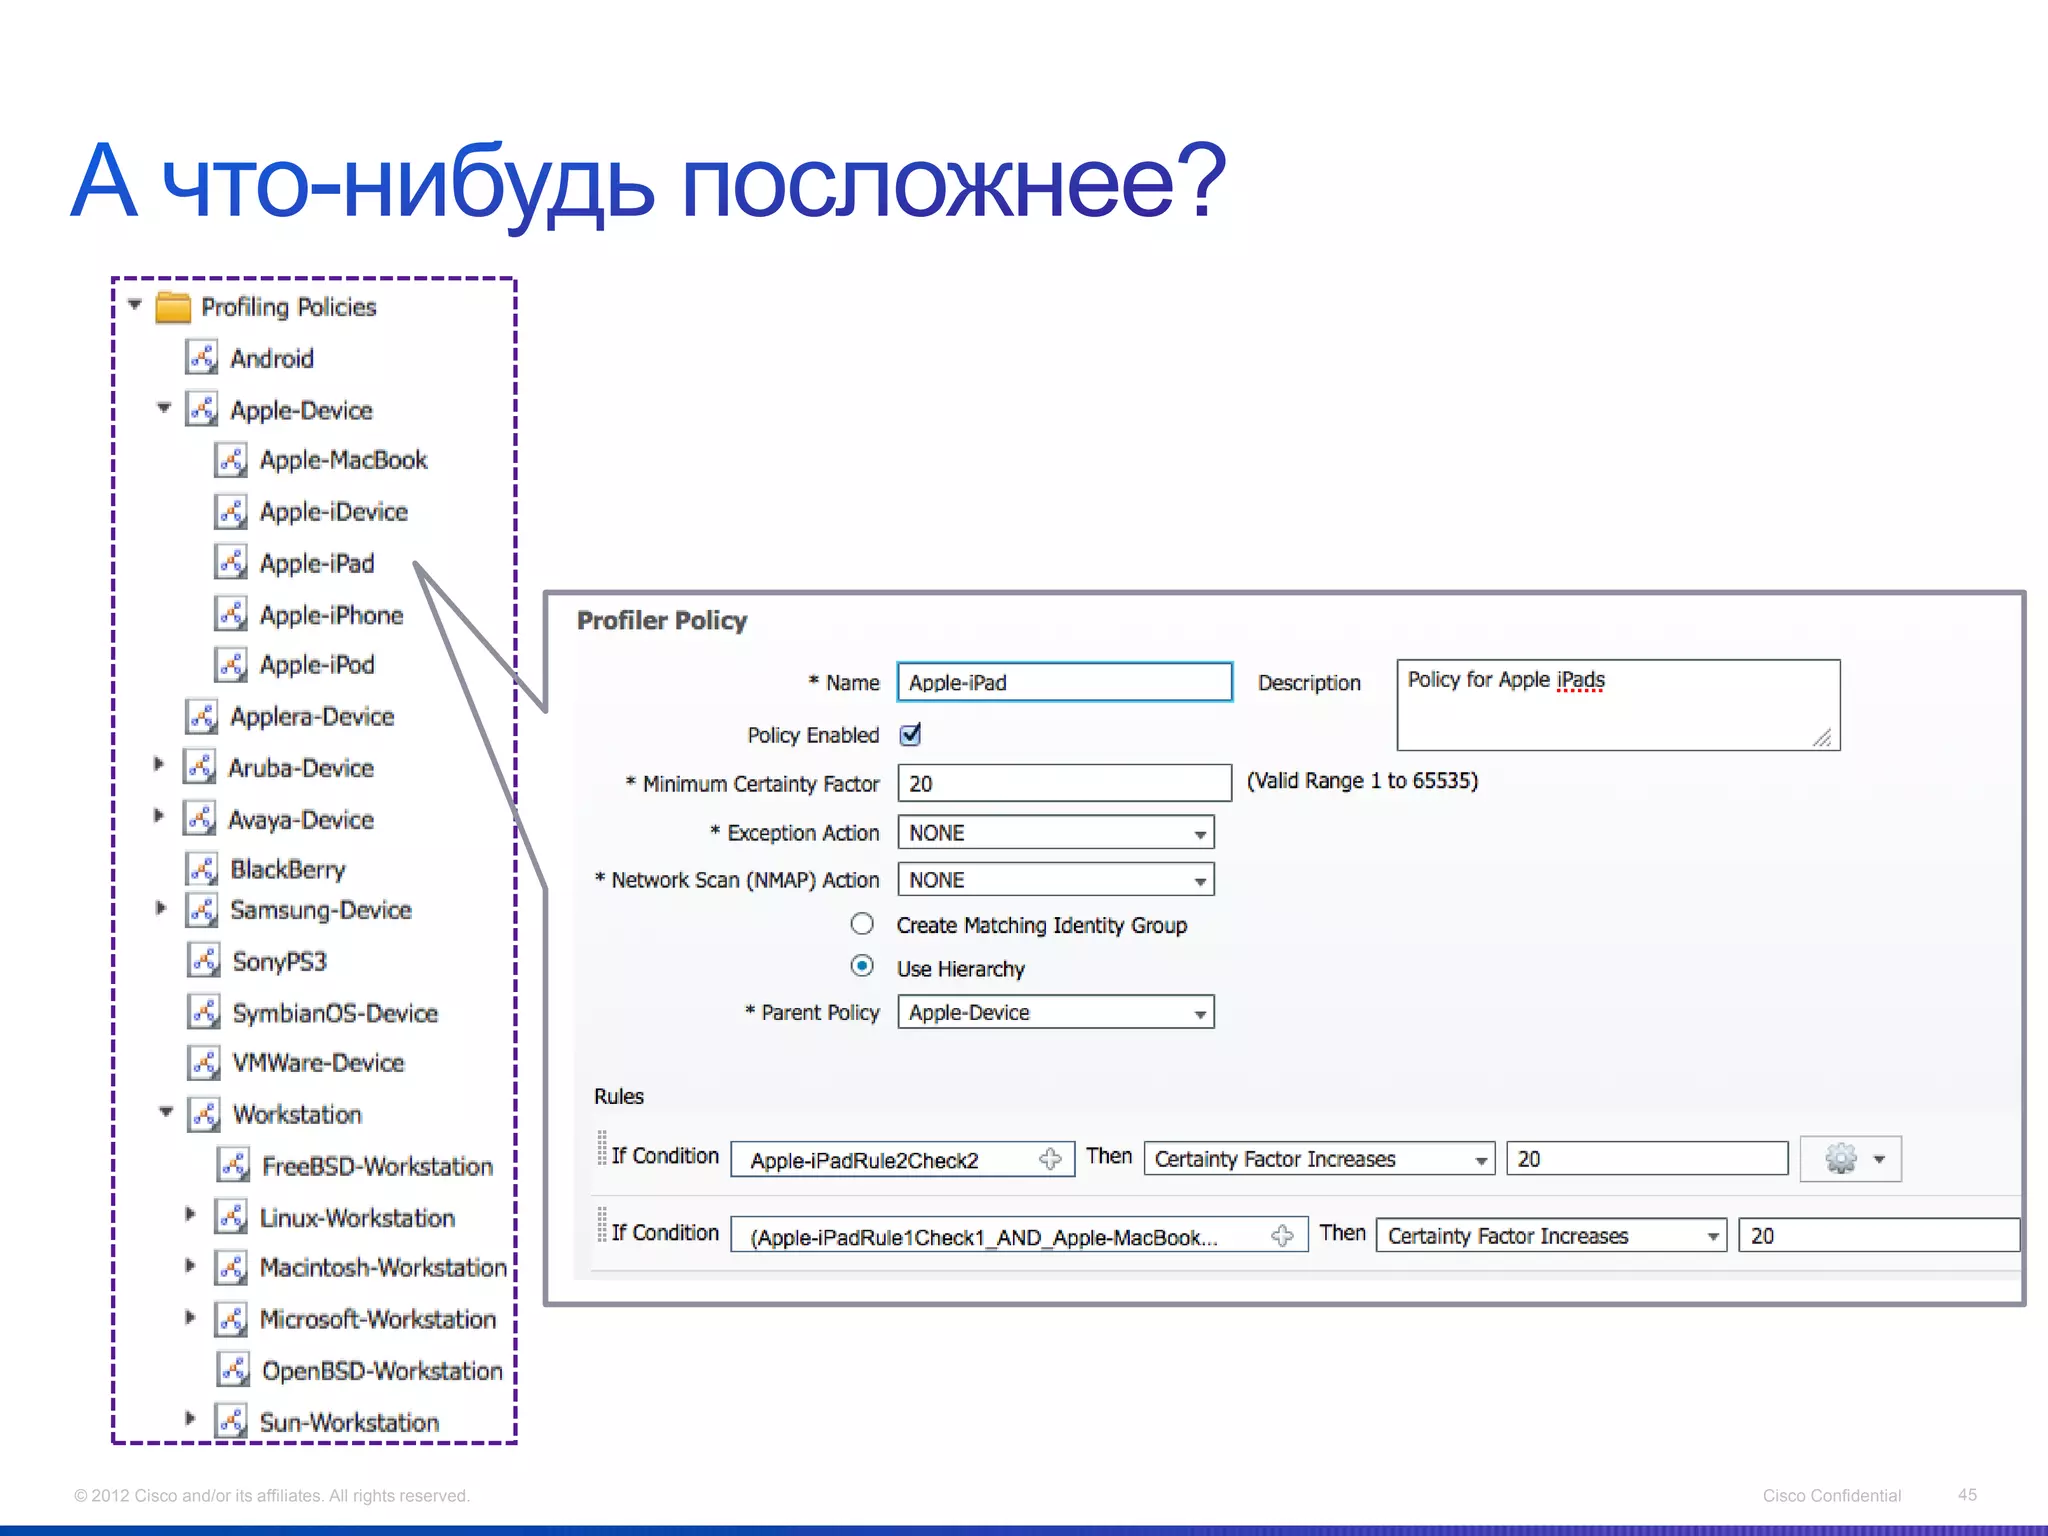
Task: Select the Use Hierarchy radio button
Action: (862, 967)
